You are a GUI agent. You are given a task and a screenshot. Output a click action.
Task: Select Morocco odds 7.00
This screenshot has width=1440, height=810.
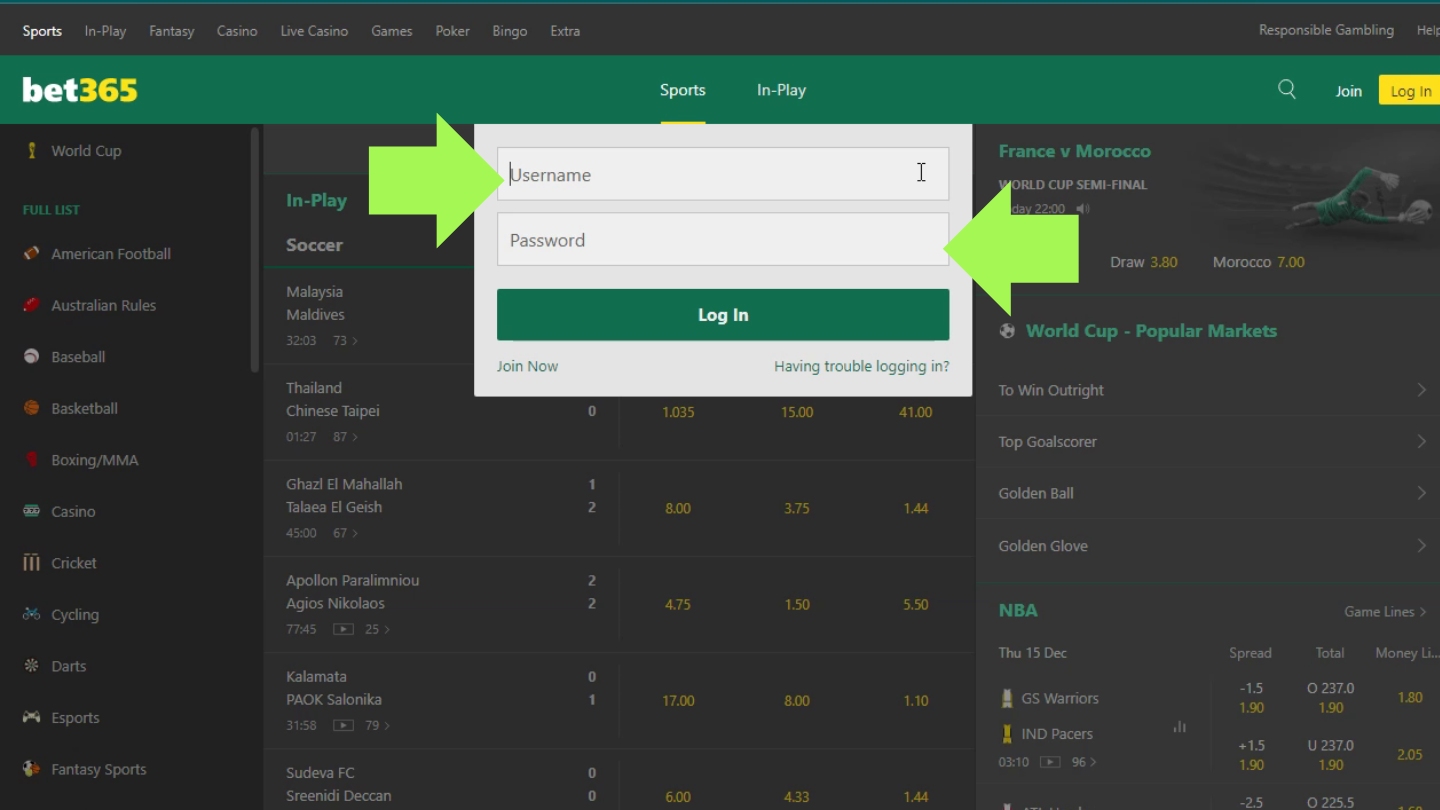tap(1290, 262)
